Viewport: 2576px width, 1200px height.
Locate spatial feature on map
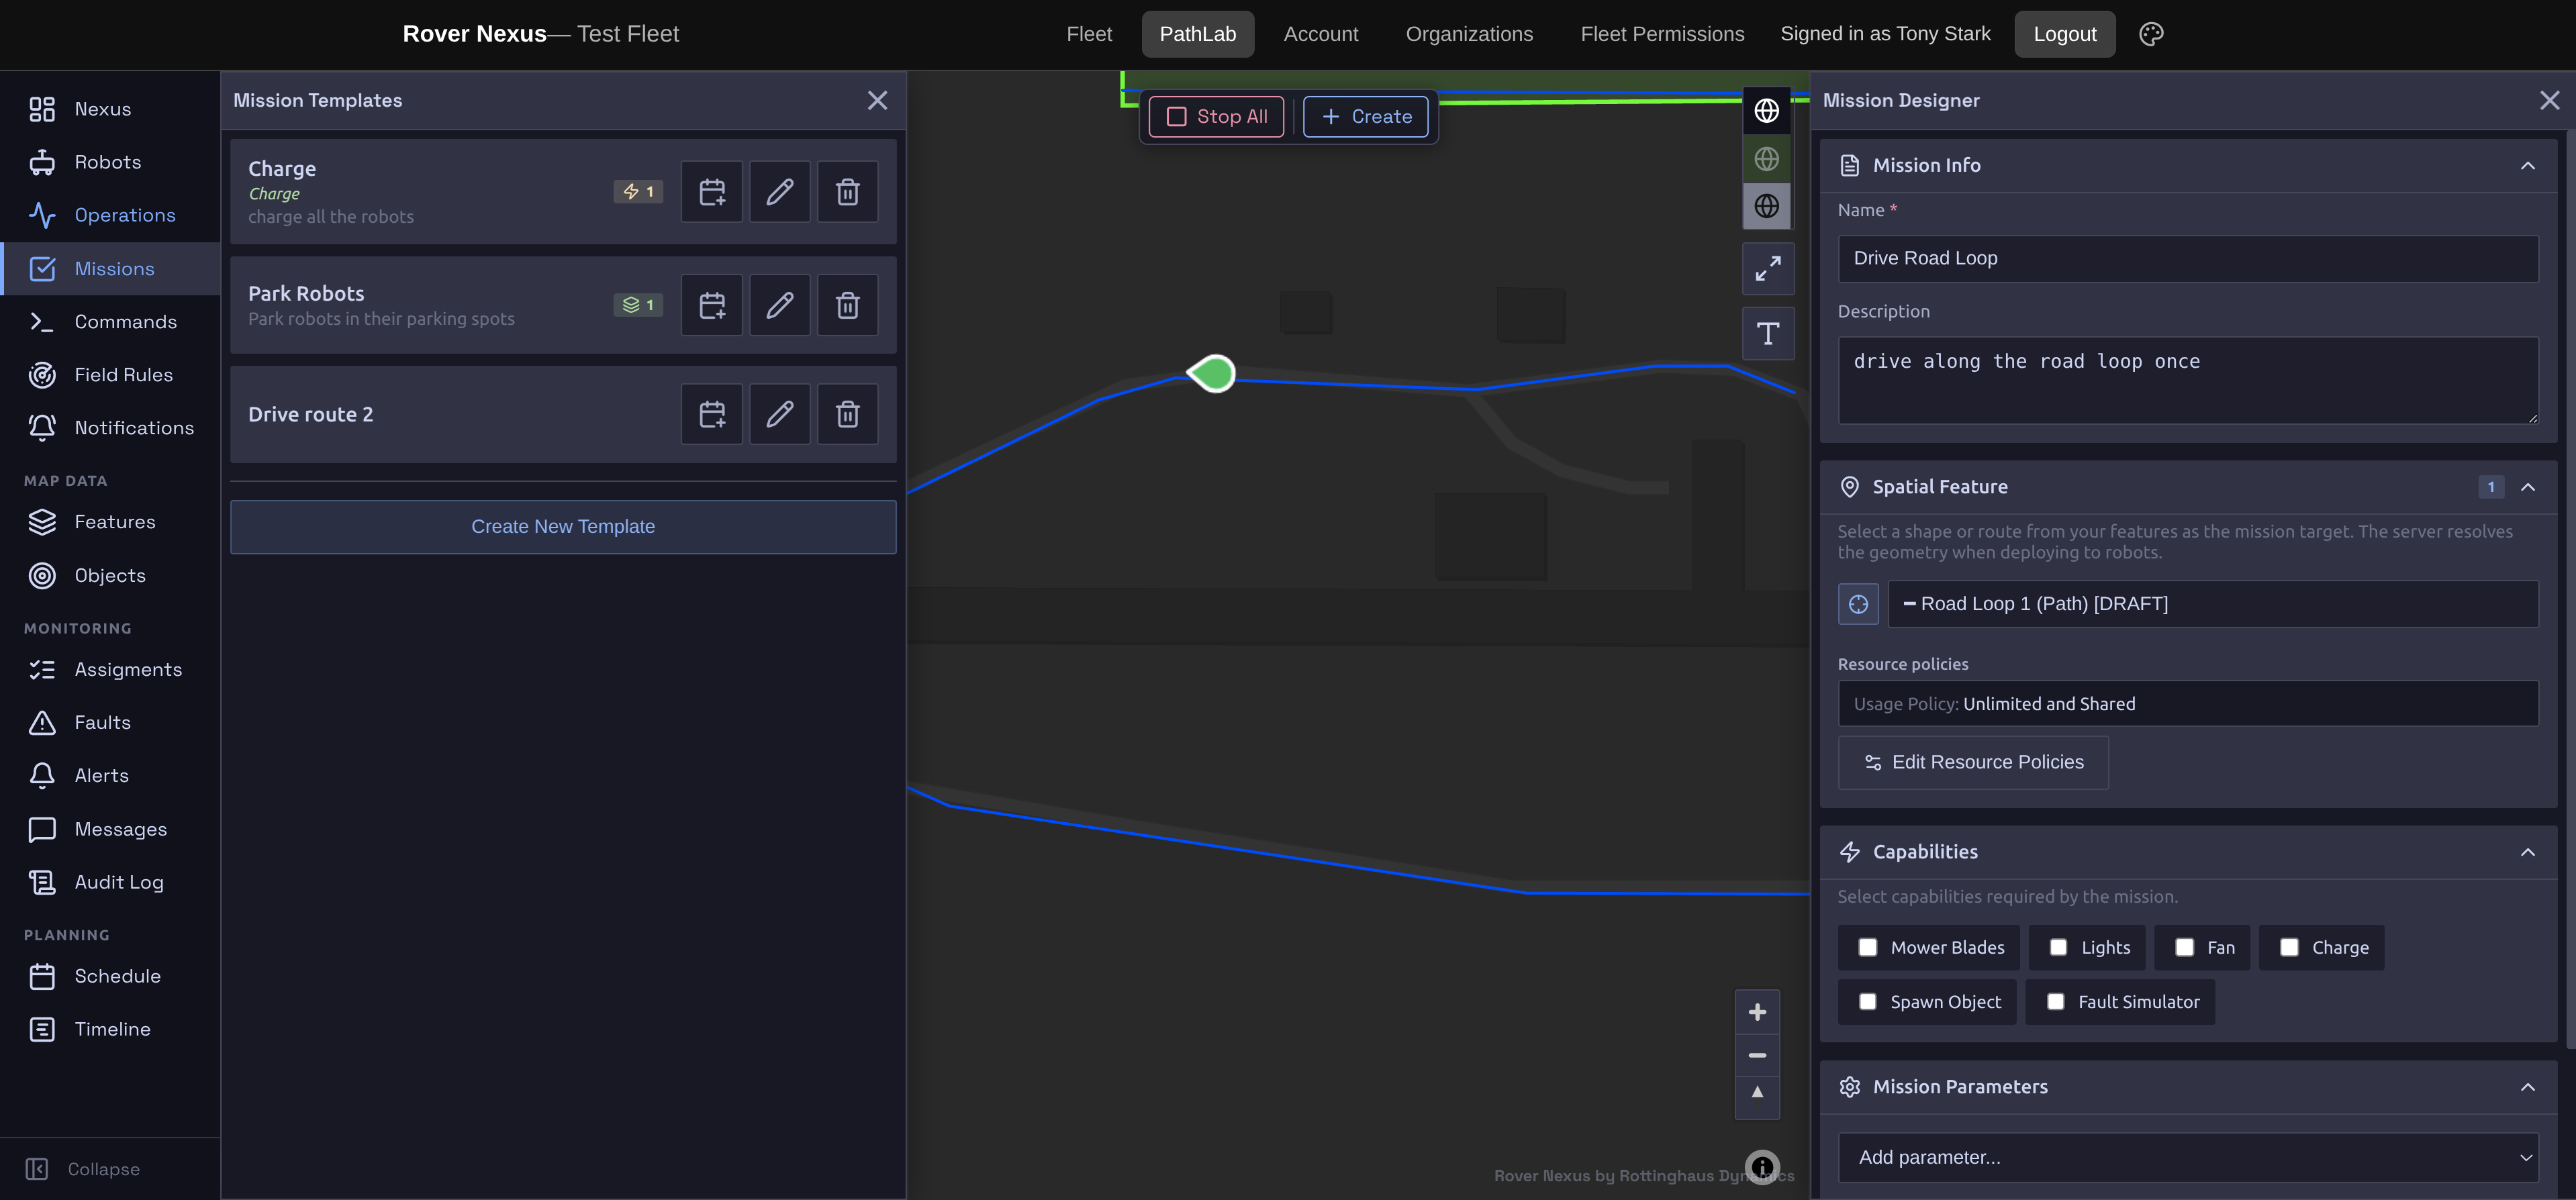[x=1858, y=604]
